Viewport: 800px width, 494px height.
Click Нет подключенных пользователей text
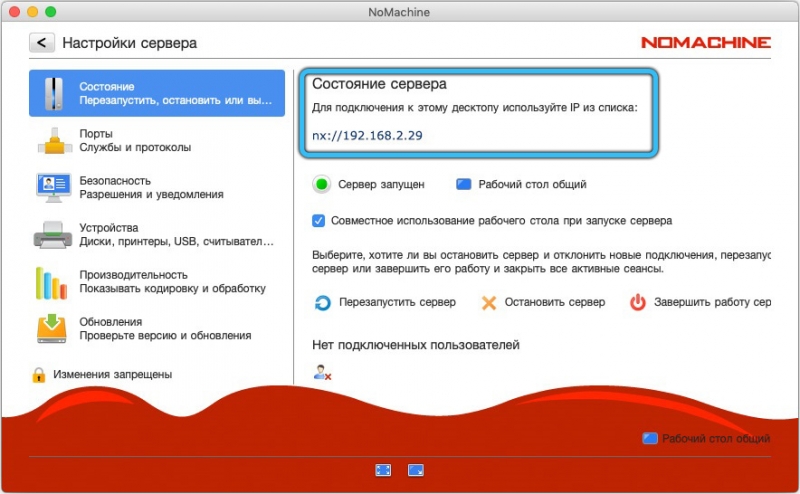tap(416, 345)
